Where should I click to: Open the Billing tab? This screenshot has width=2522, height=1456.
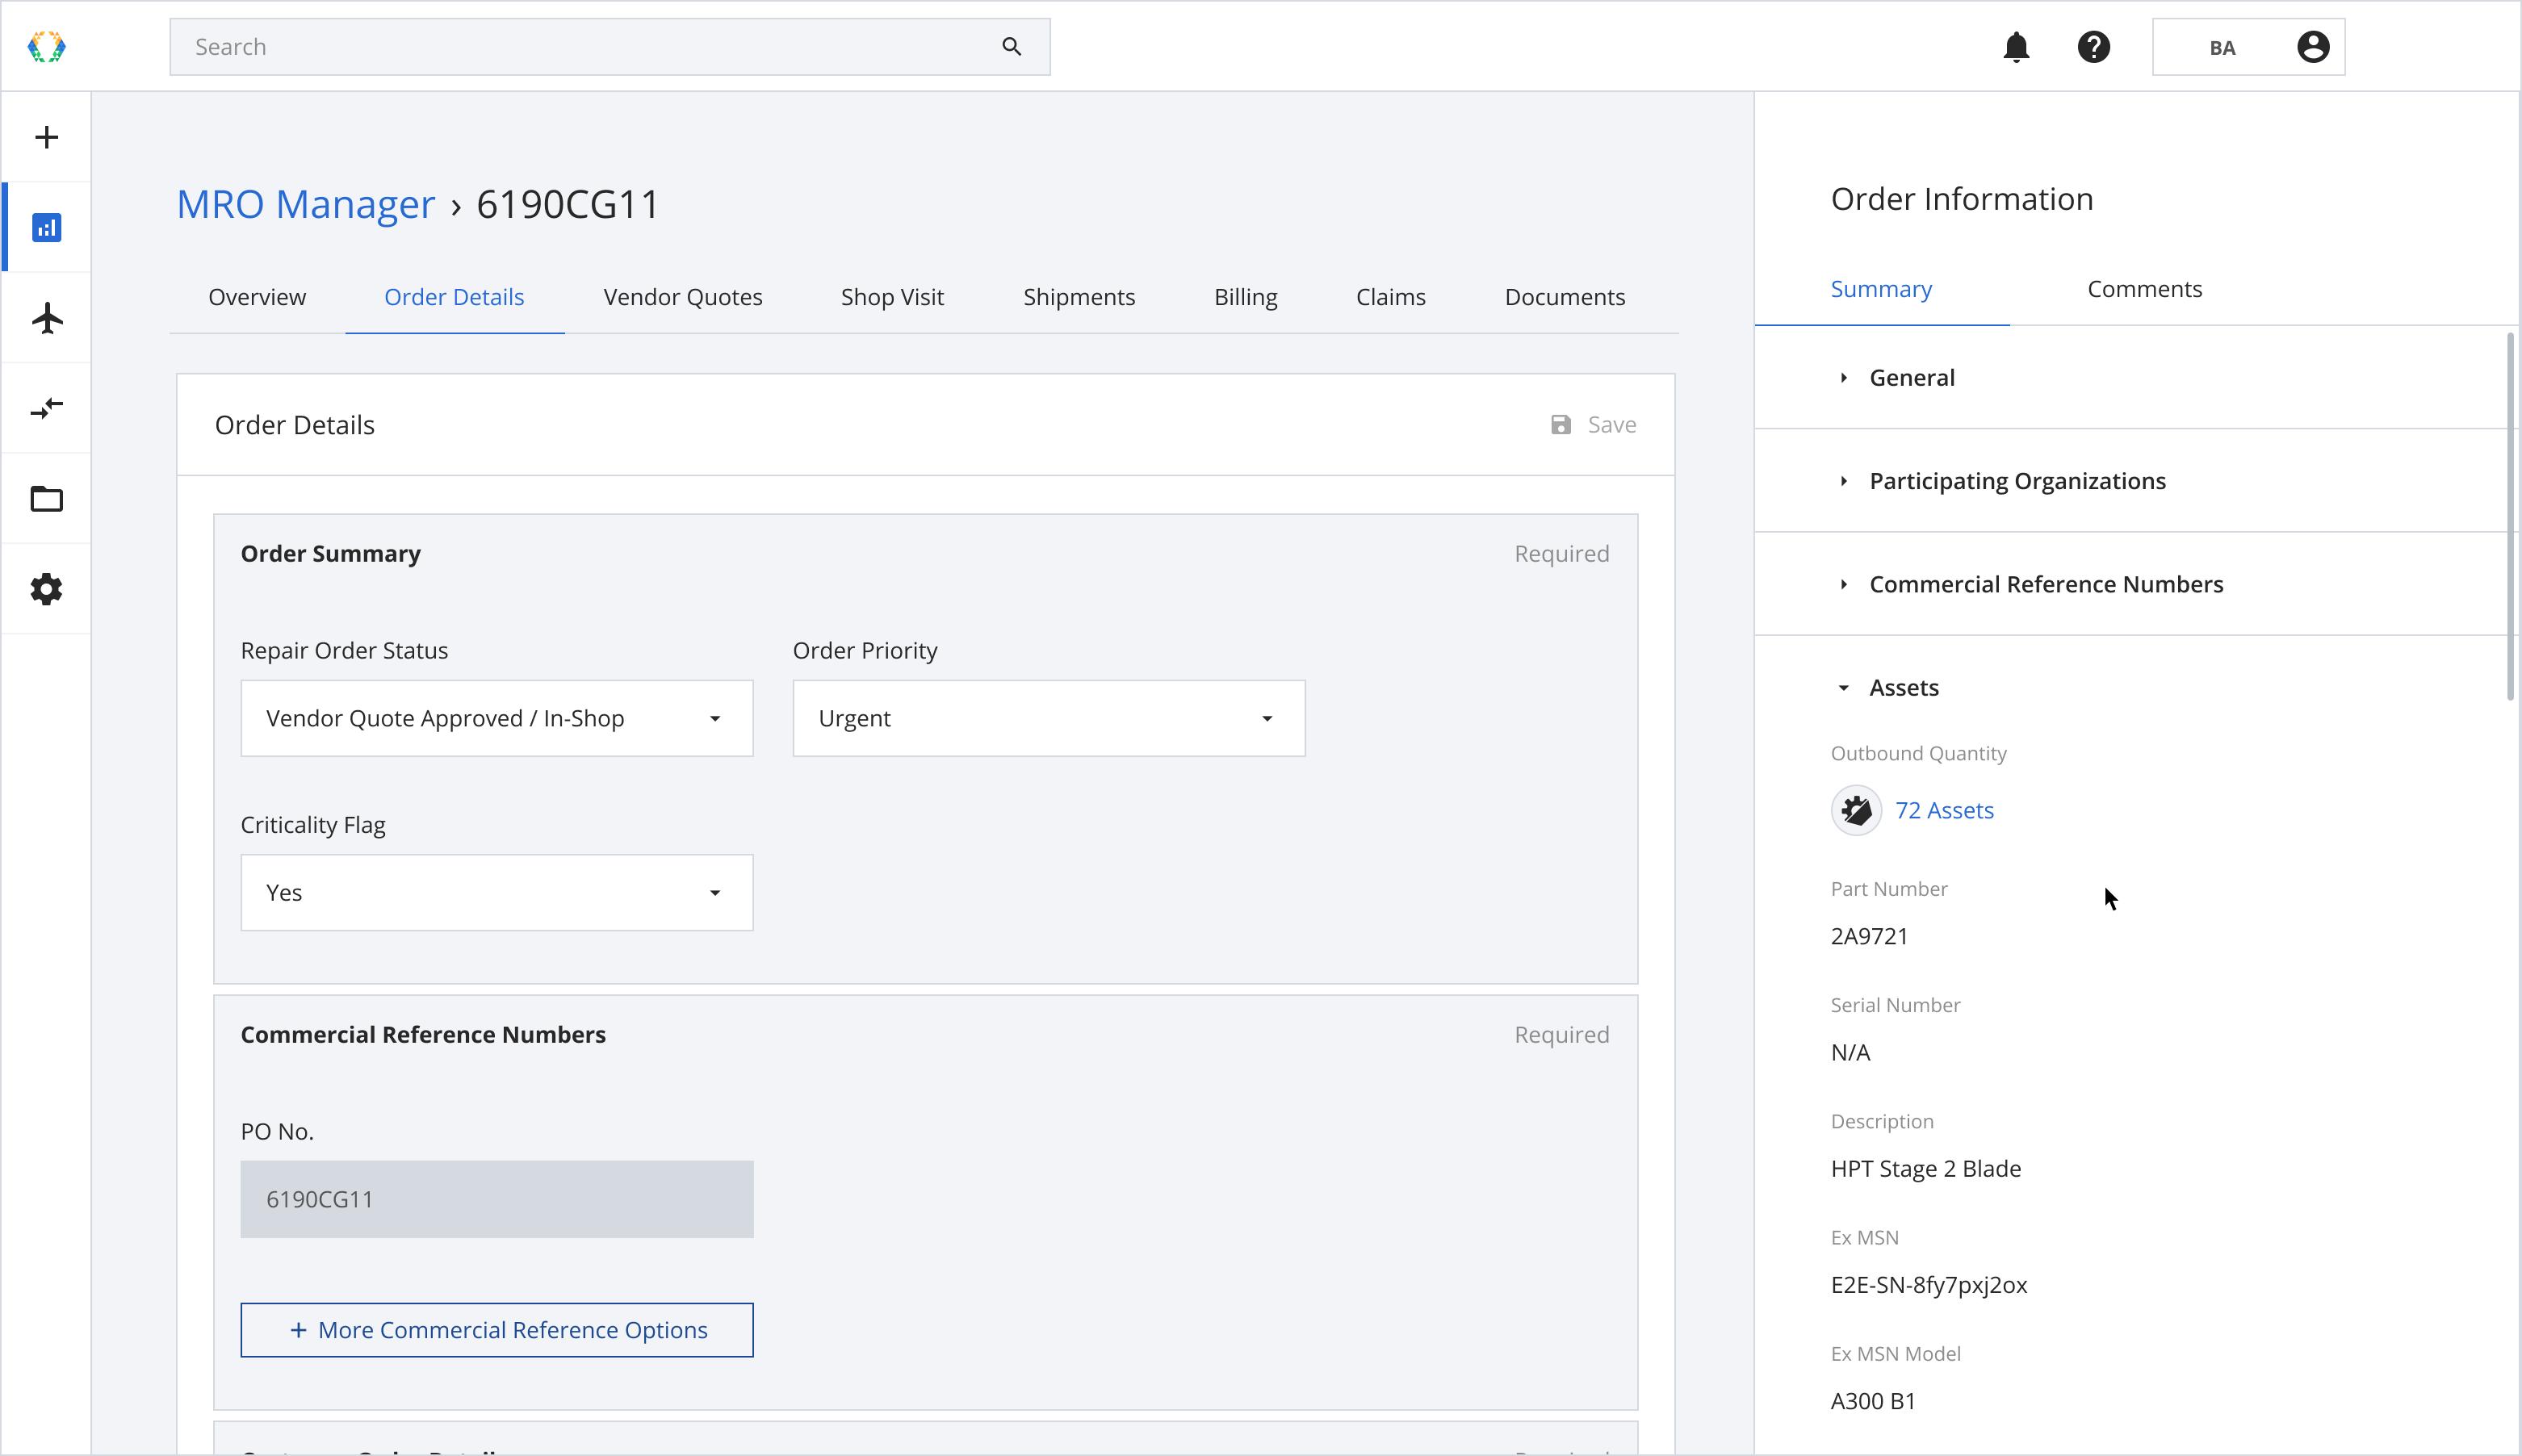coord(1245,297)
